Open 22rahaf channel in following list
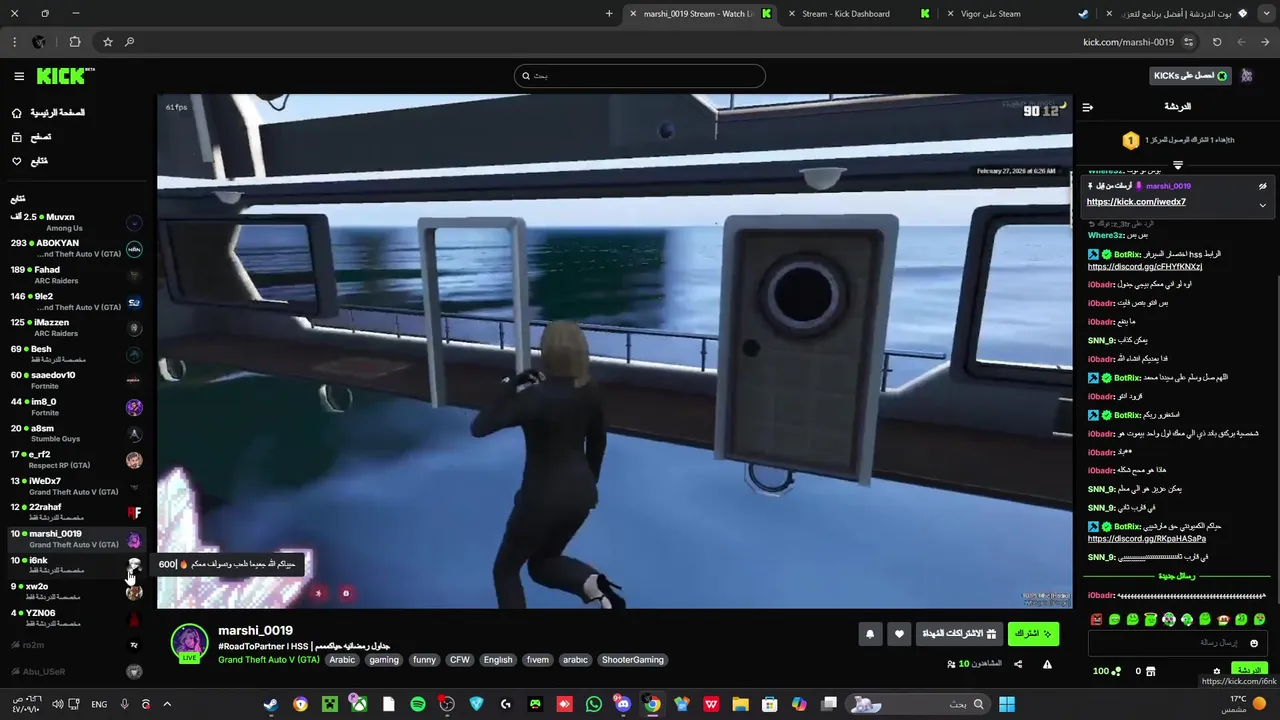The image size is (1280, 720). tap(76, 512)
